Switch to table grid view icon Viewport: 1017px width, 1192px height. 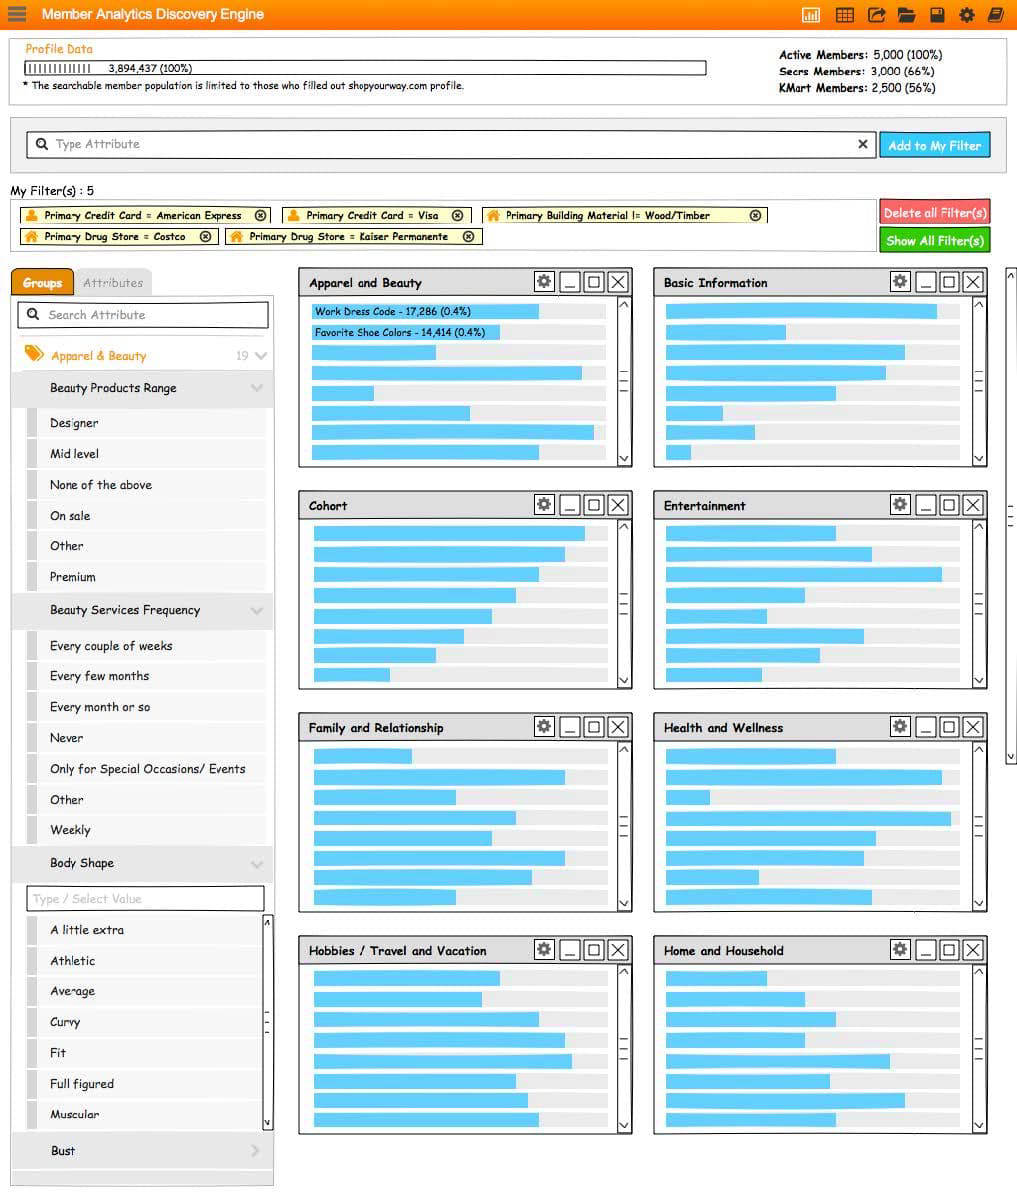coord(844,15)
